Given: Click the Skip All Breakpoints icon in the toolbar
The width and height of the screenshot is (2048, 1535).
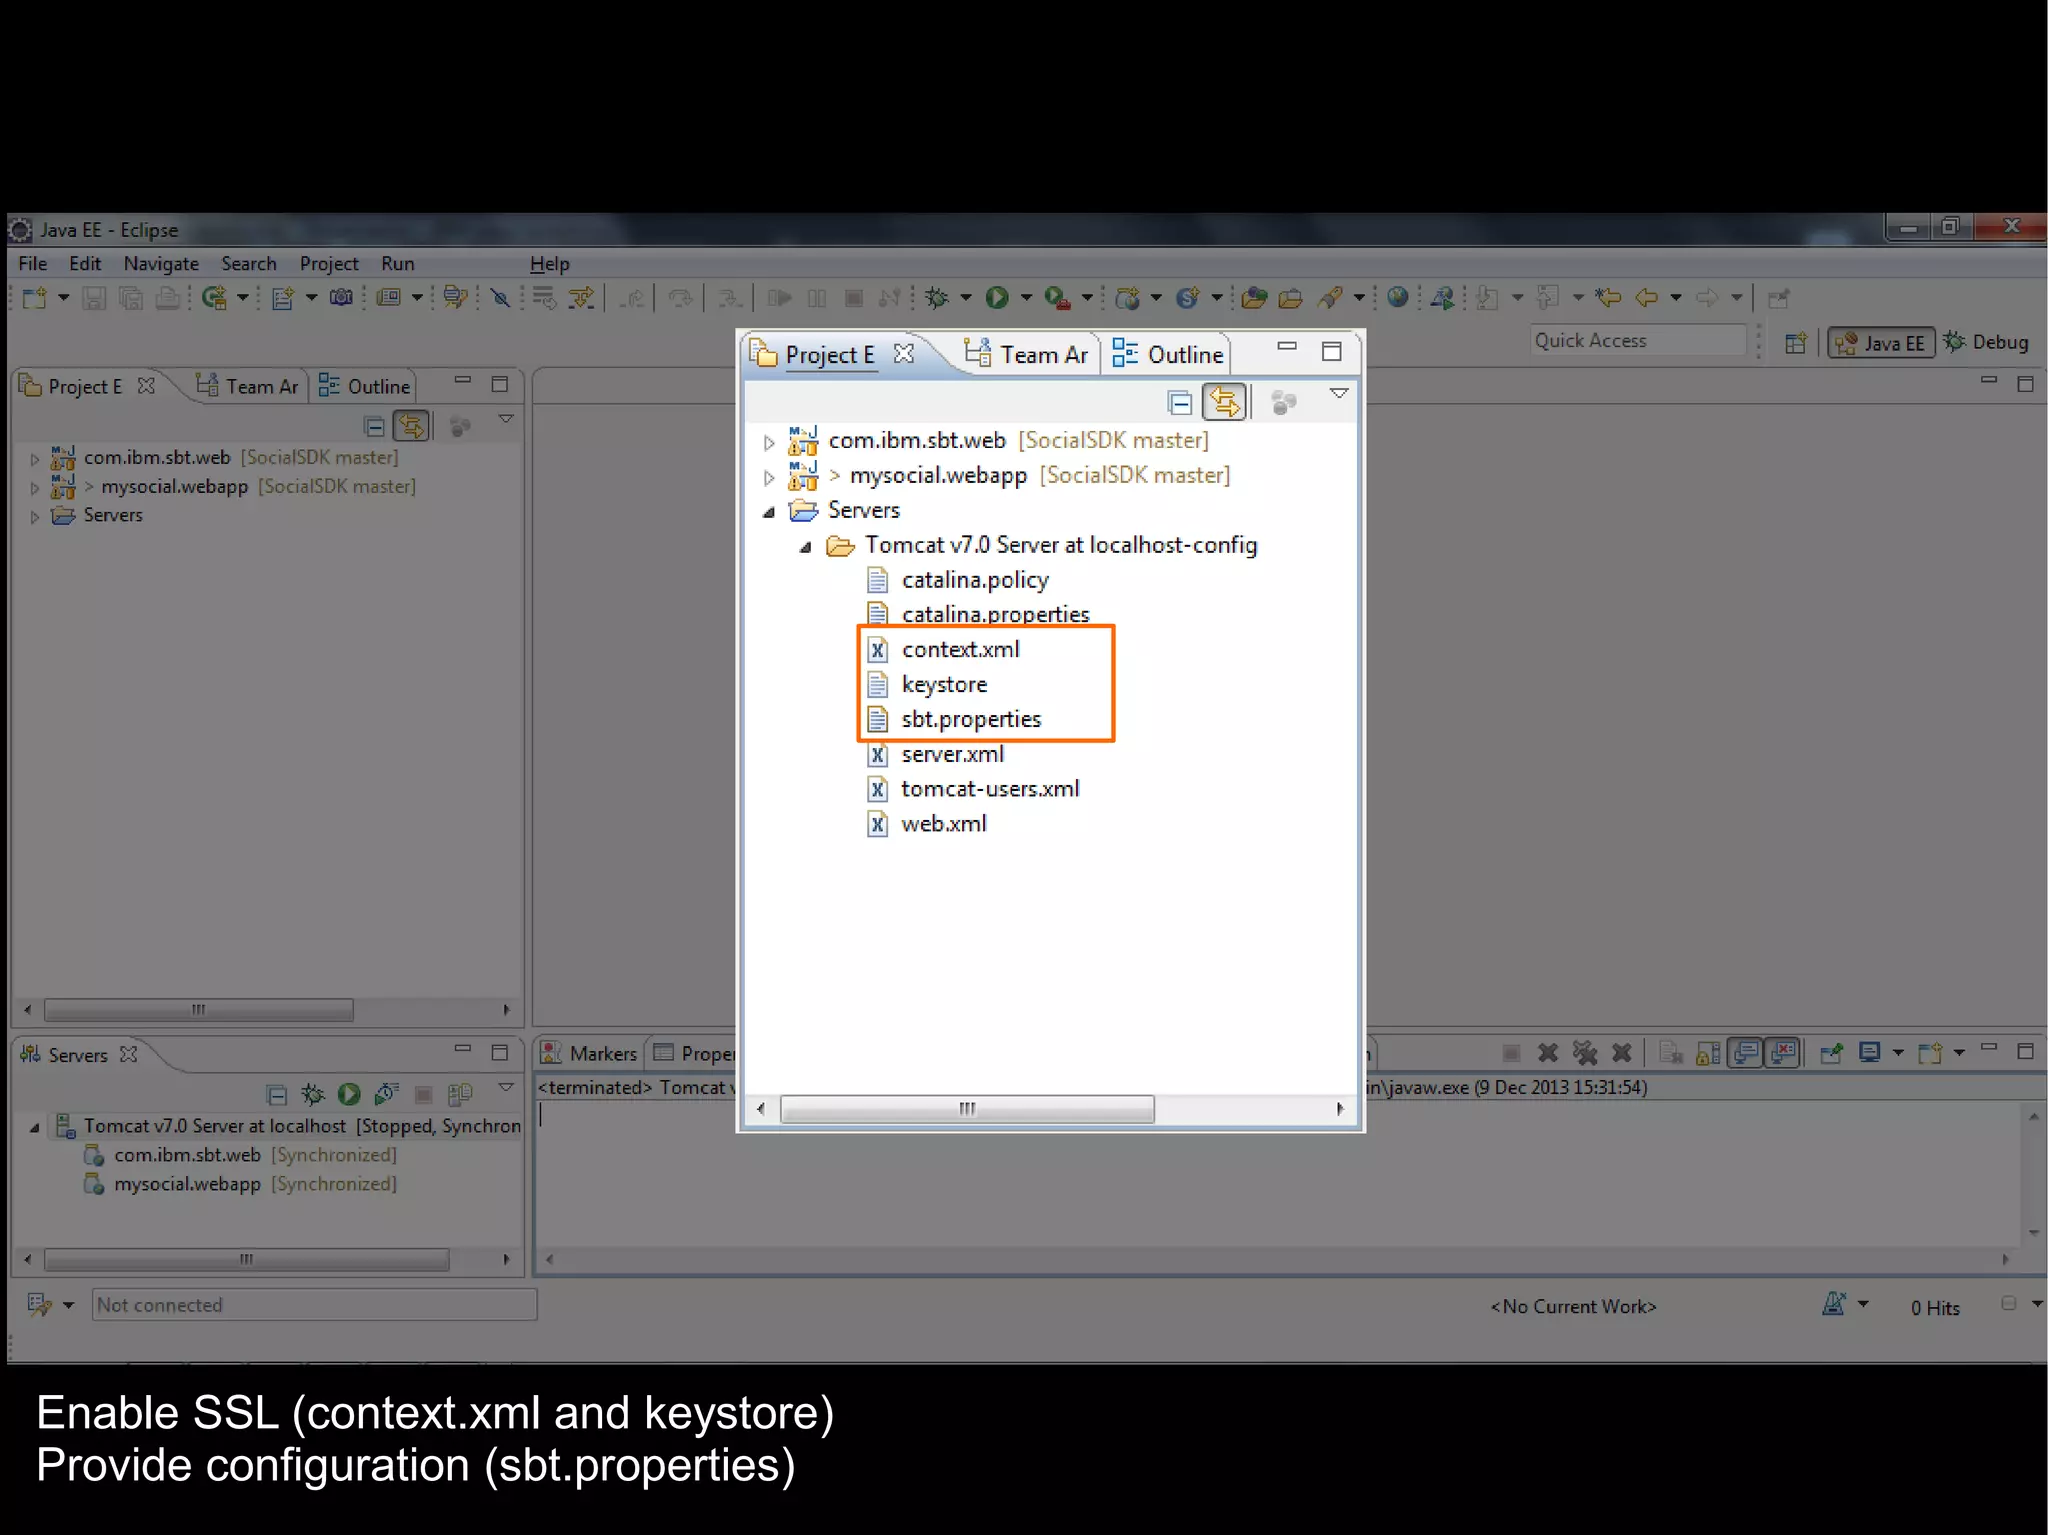Looking at the screenshot, I should coord(500,298).
